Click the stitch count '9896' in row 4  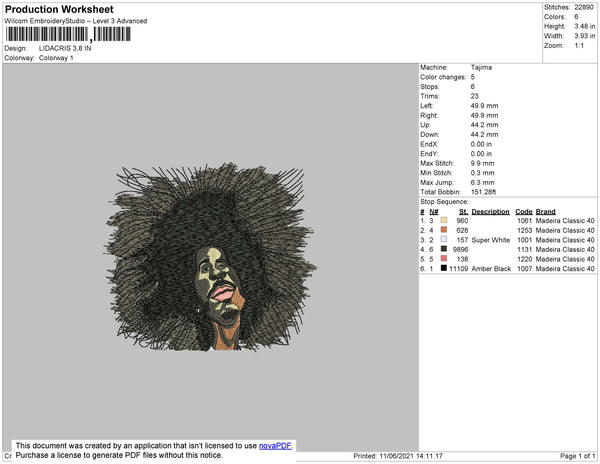point(460,249)
